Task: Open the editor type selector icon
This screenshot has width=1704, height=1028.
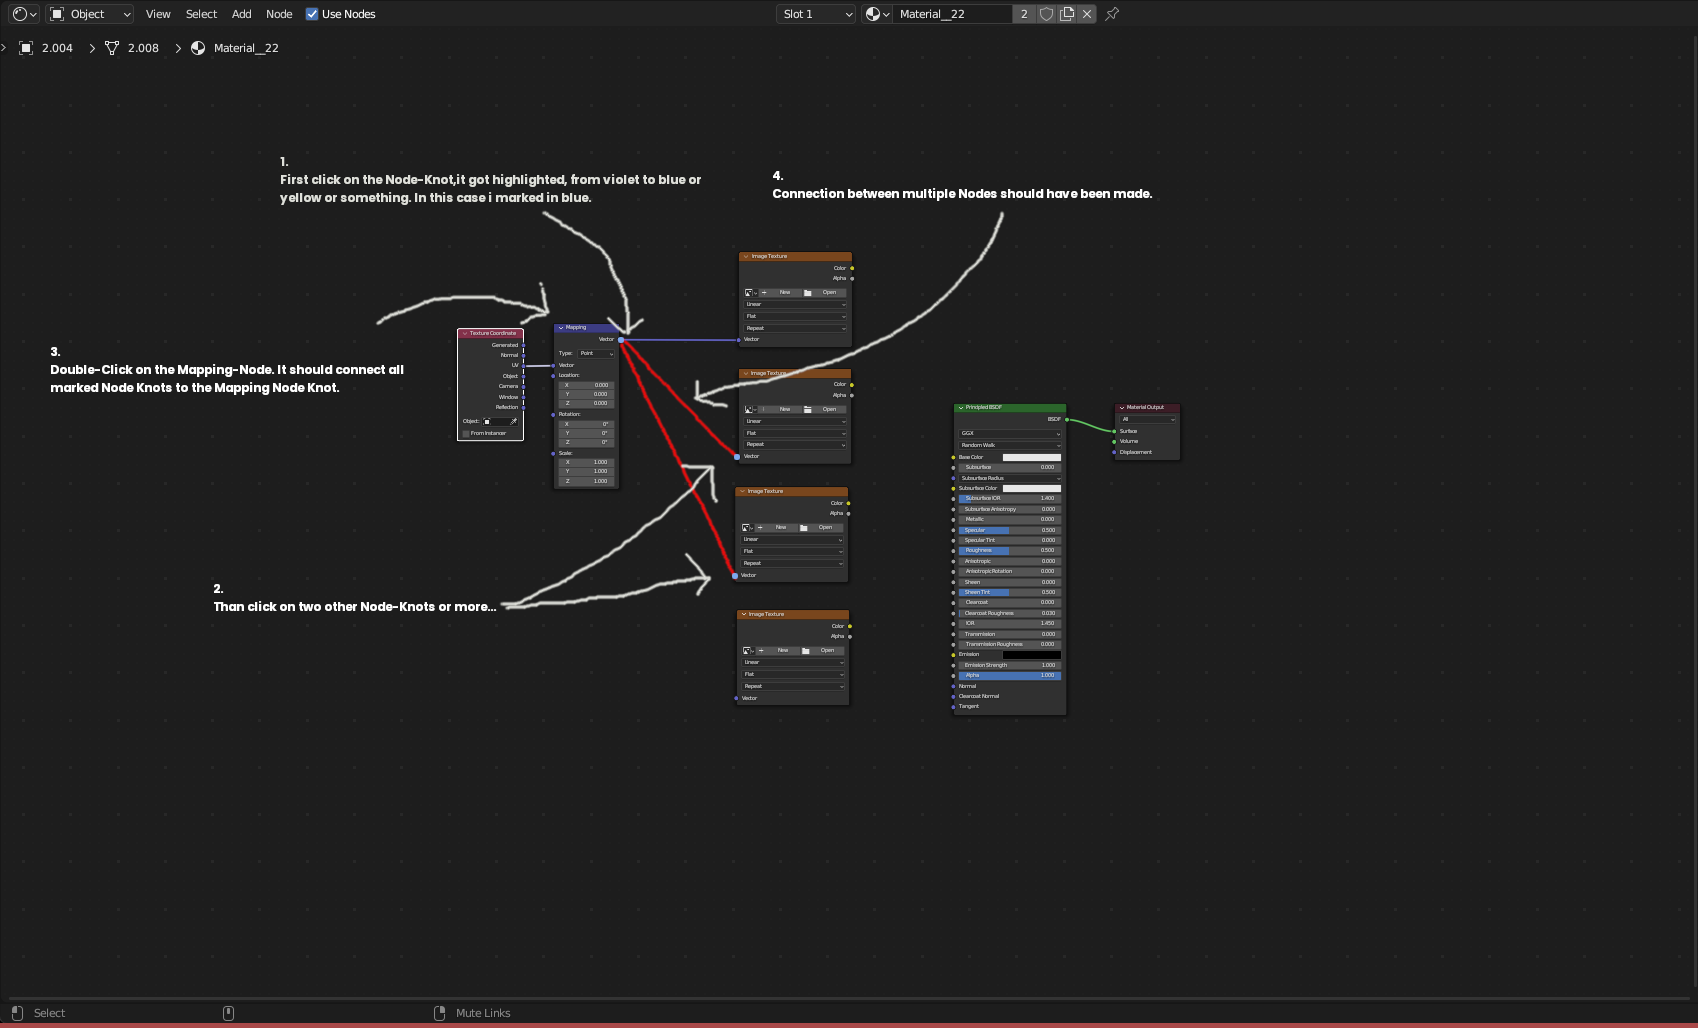Action: point(23,14)
